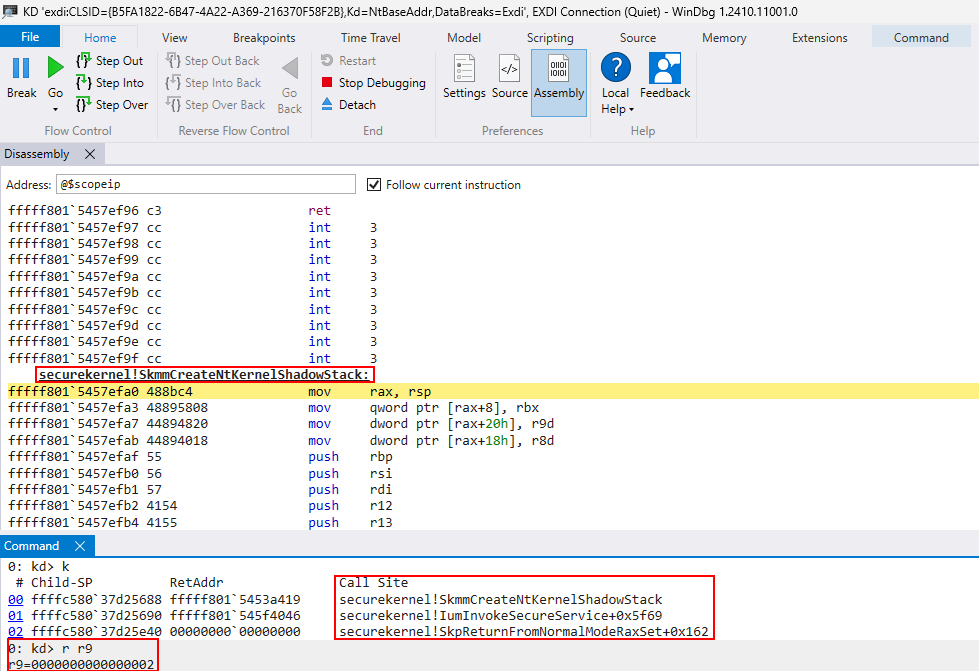Click push r13 instruction line

coord(200,522)
